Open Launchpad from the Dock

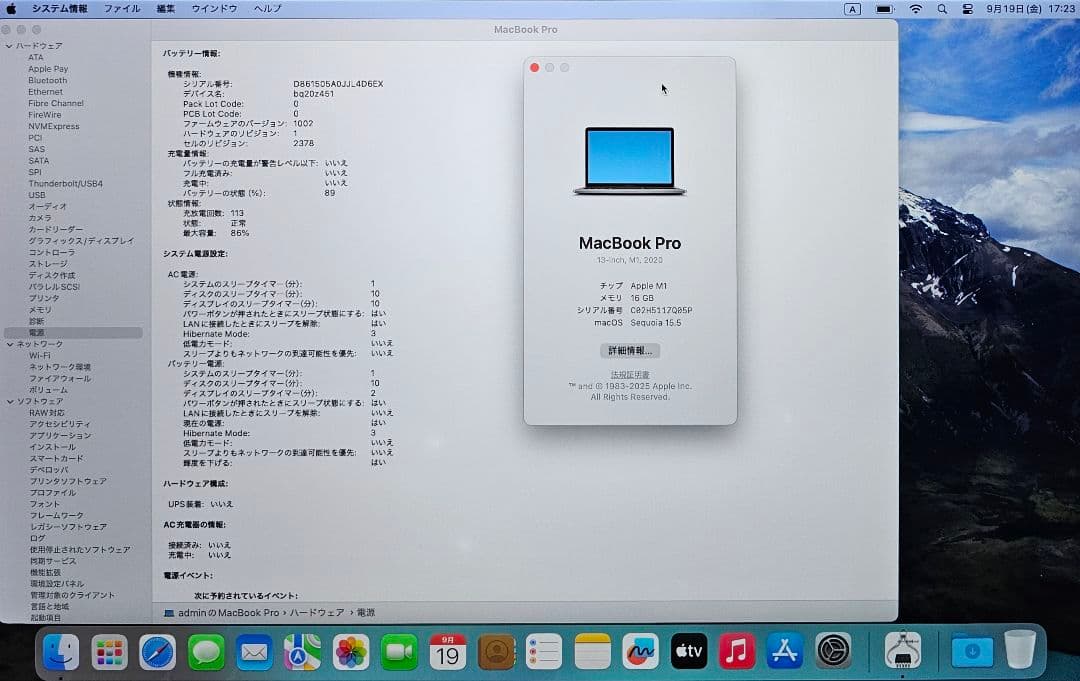110,655
